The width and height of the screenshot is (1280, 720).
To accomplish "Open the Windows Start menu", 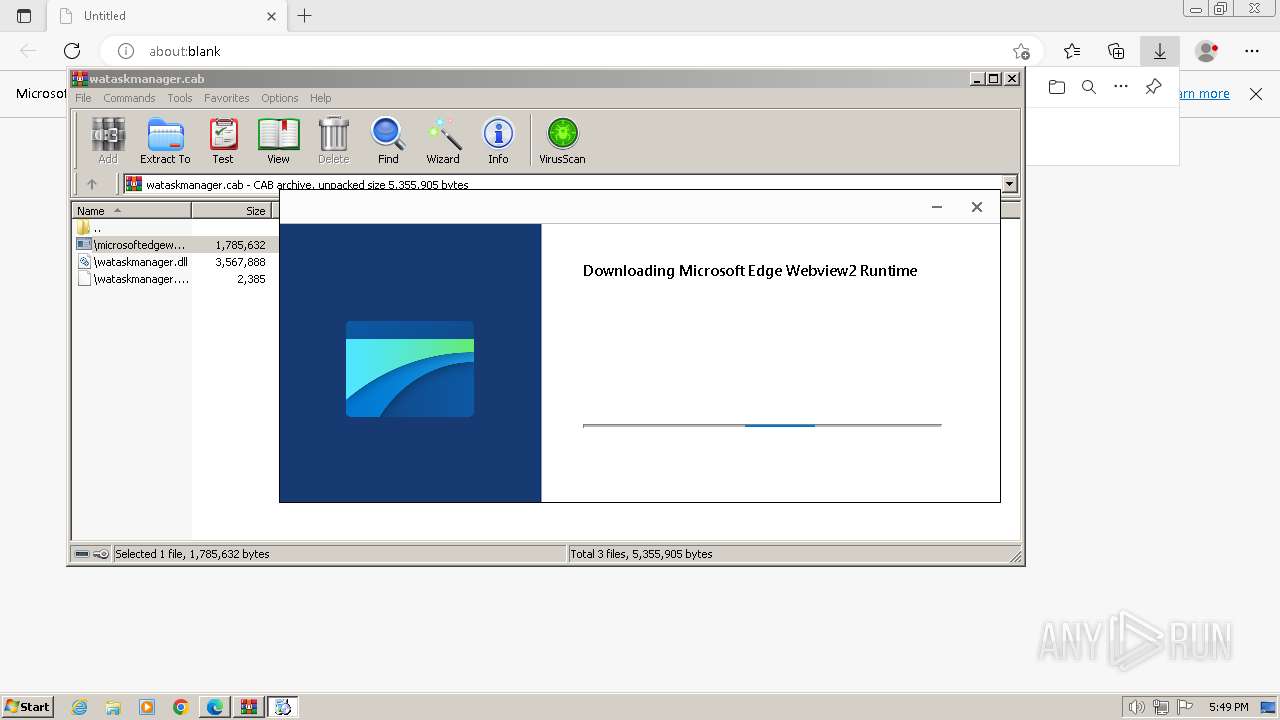I will [28, 706].
